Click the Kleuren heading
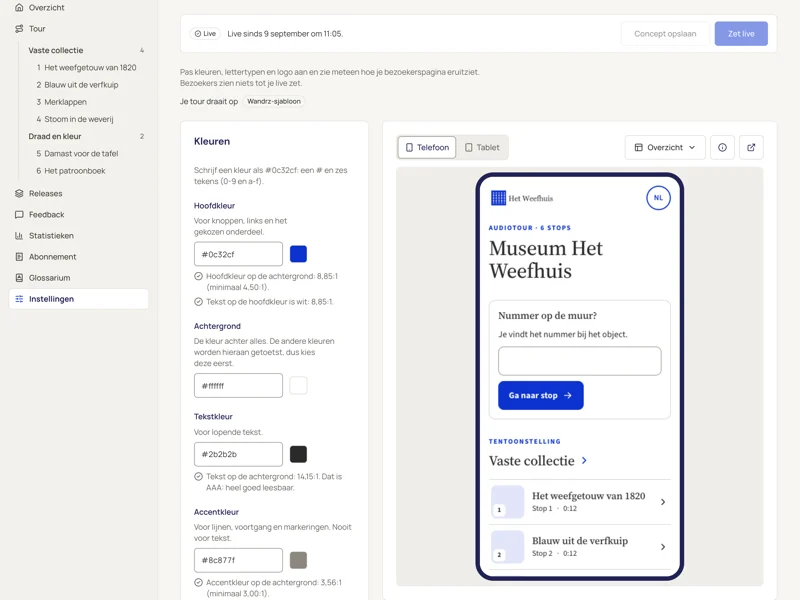 [212, 141]
